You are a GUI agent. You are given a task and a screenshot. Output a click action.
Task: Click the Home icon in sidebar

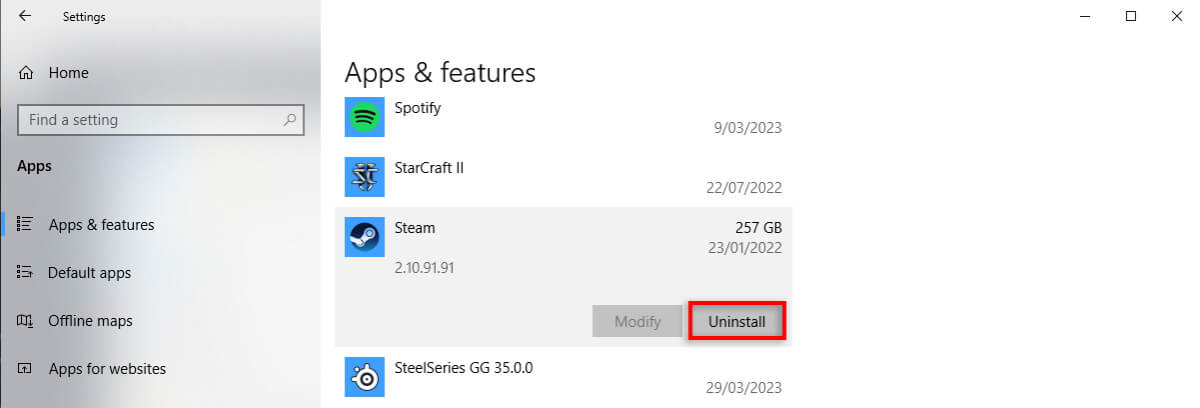pyautogui.click(x=27, y=73)
